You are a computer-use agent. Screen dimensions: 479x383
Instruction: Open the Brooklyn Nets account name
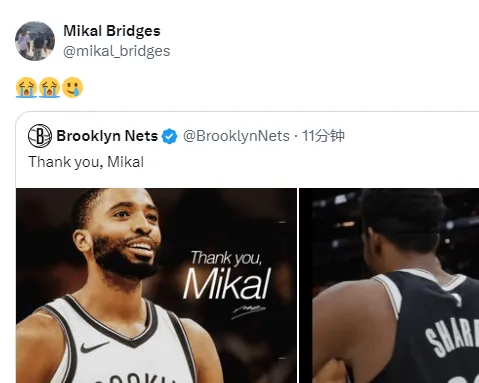click(x=107, y=136)
